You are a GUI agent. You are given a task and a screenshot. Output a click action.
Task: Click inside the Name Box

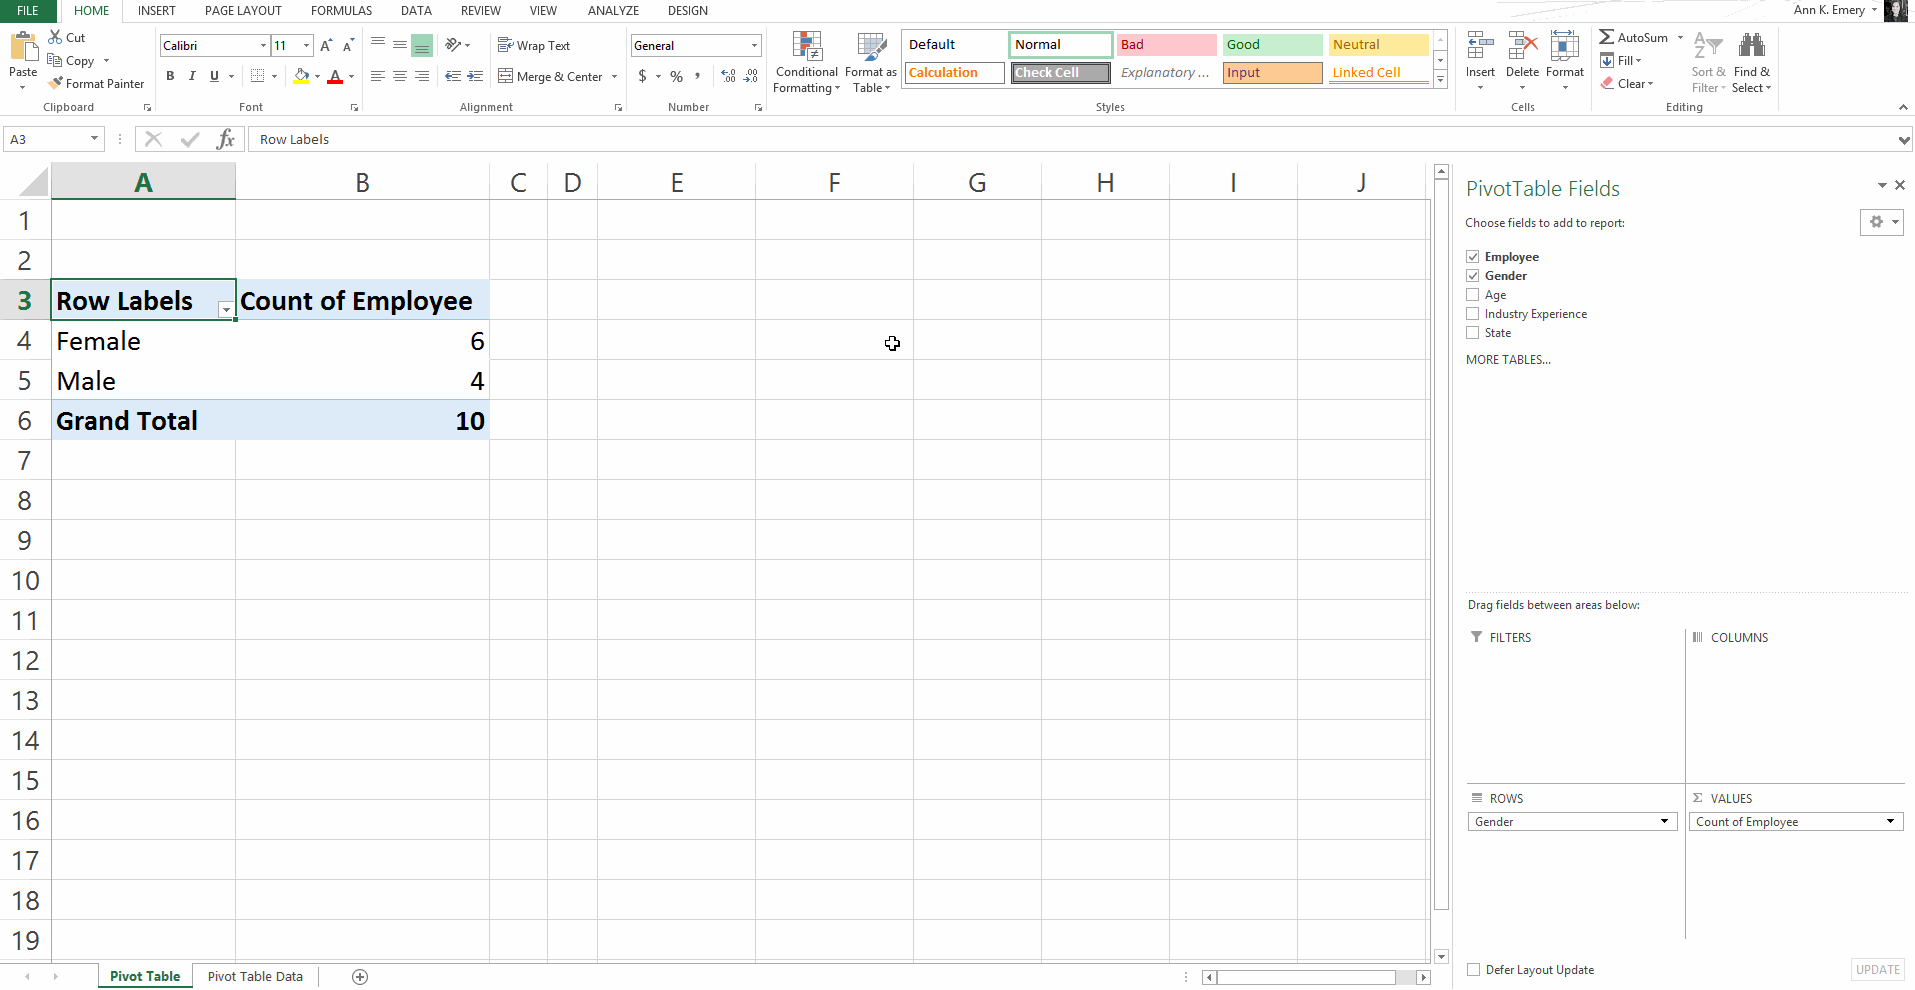[45, 139]
